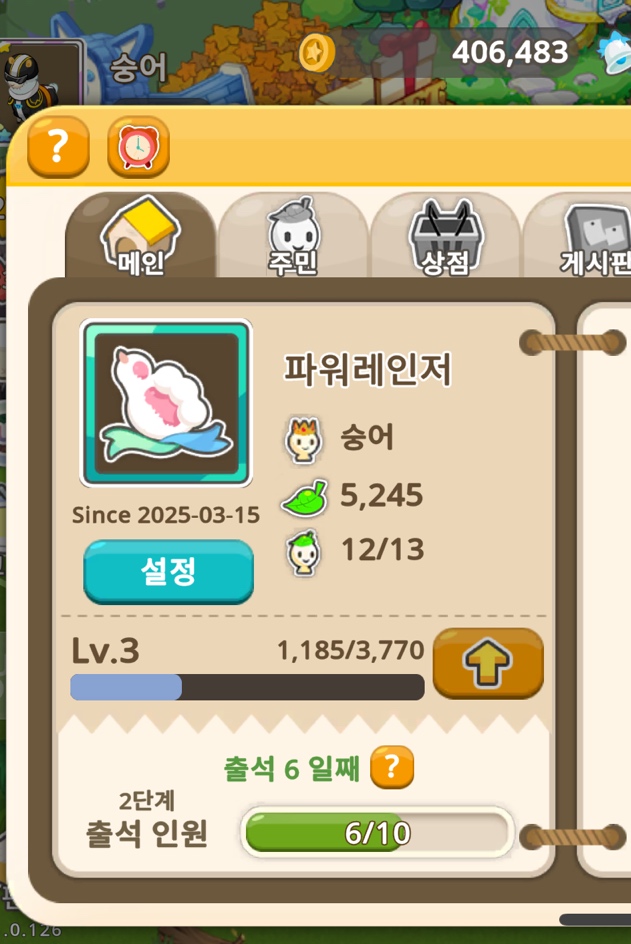Tap the blue bell icon at top
Viewport: 631px width, 944px height.
614,53
